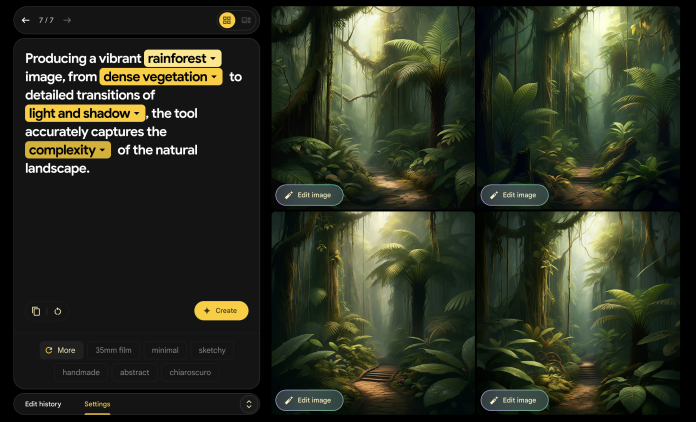Reset the prompt with the restart icon
This screenshot has height=422, width=696.
coord(58,311)
